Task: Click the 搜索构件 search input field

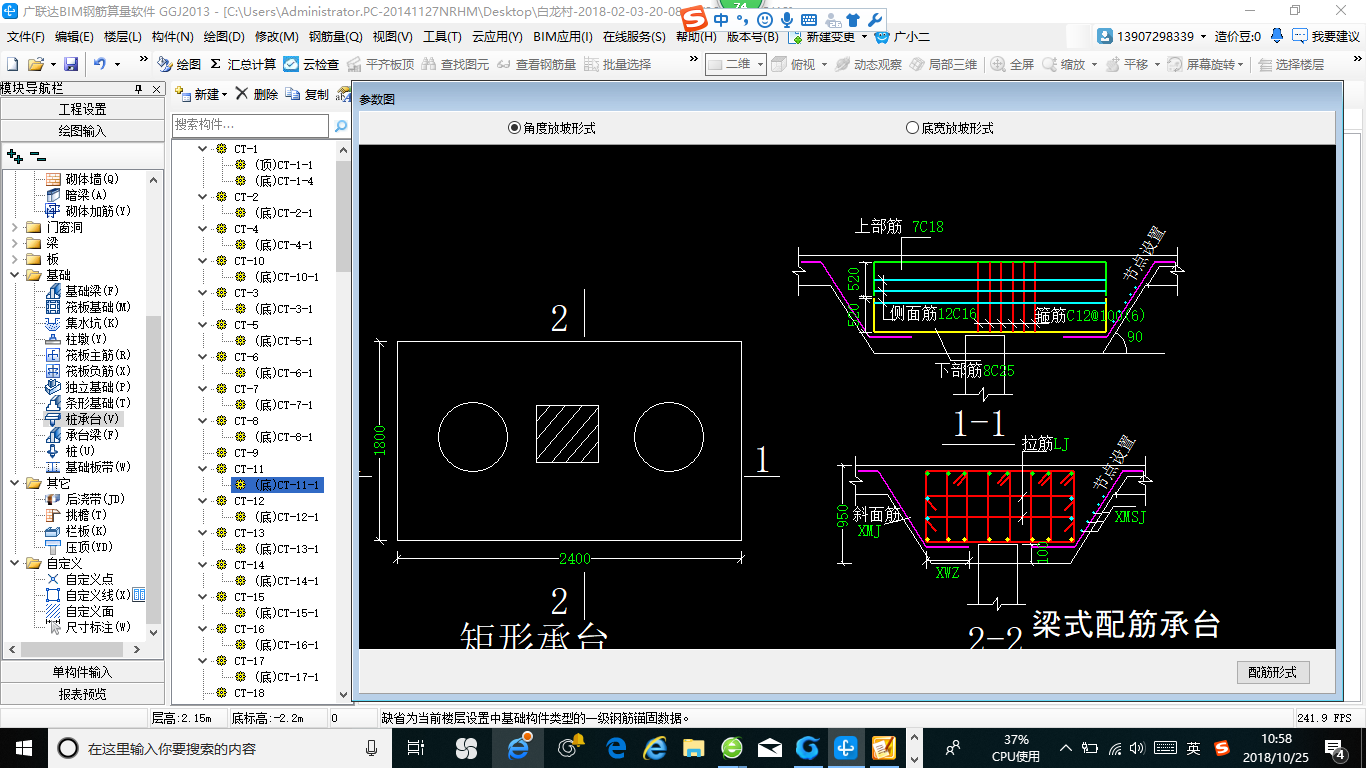Action: tap(250, 125)
